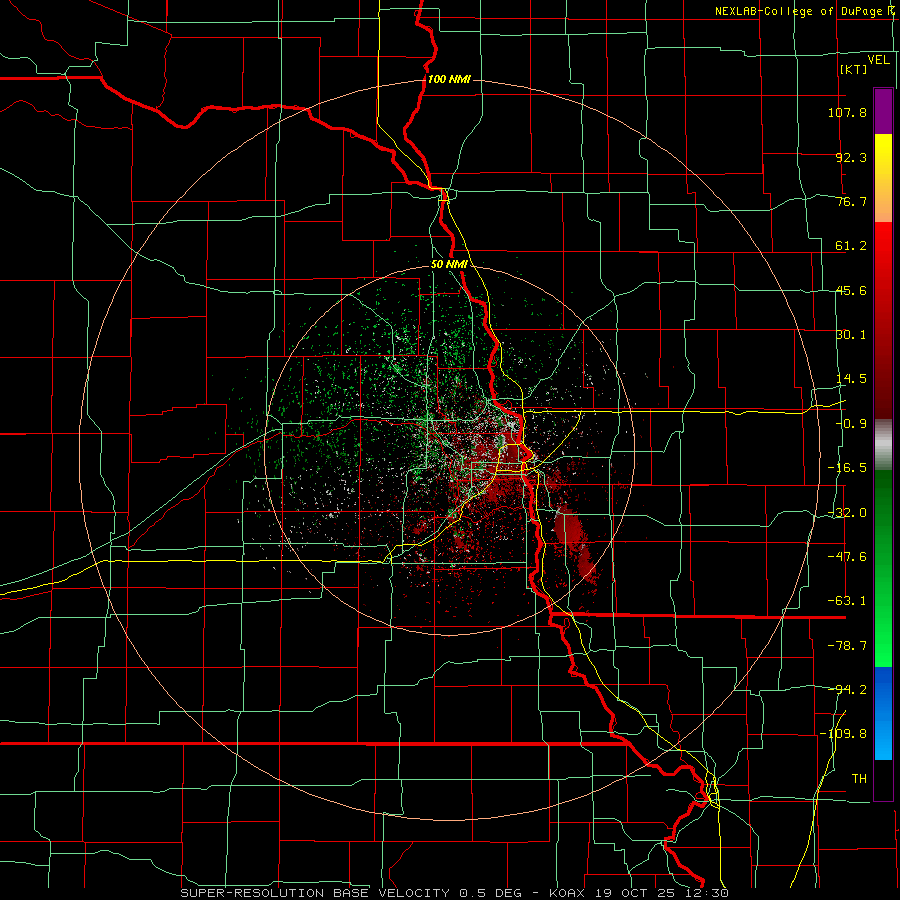Viewport: 900px width, 900px height.
Task: Click the 45.6 scale value
Action: click(x=851, y=290)
